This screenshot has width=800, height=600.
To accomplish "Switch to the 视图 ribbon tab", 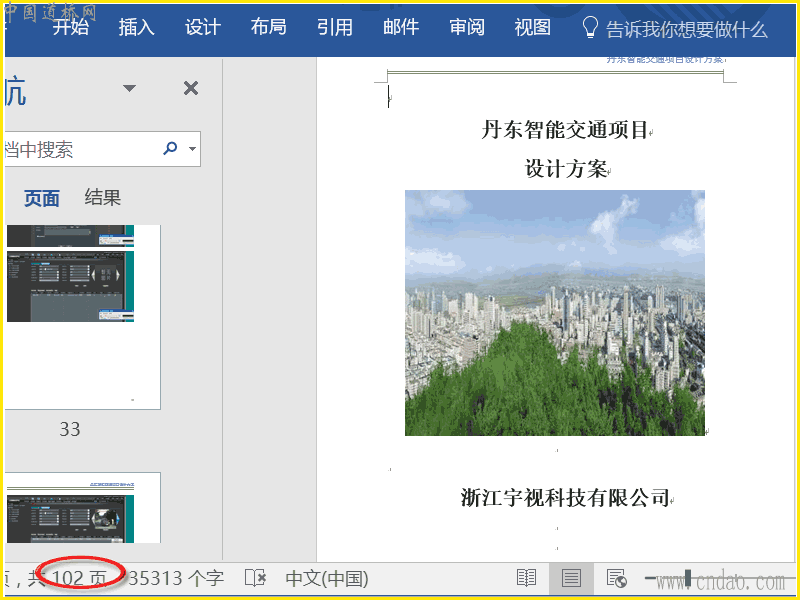I will [533, 27].
